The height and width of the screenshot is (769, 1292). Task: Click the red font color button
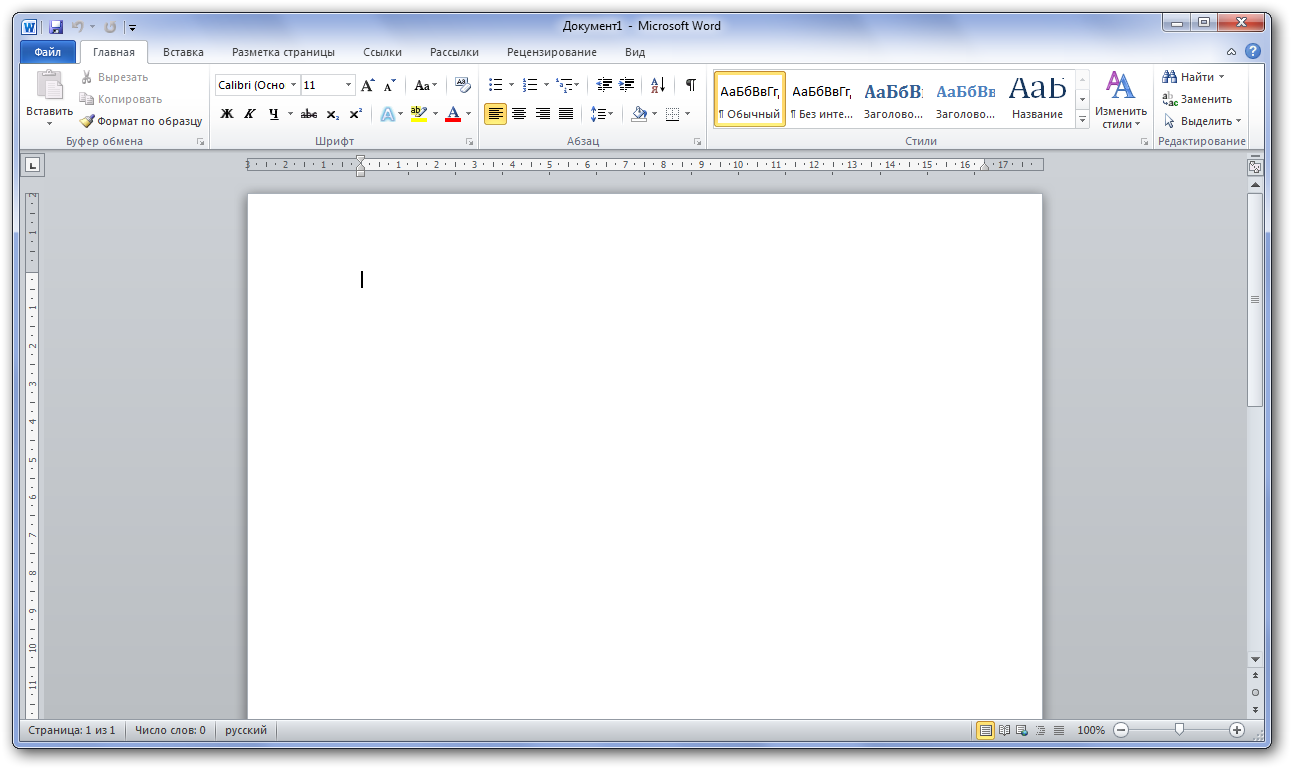pos(453,114)
